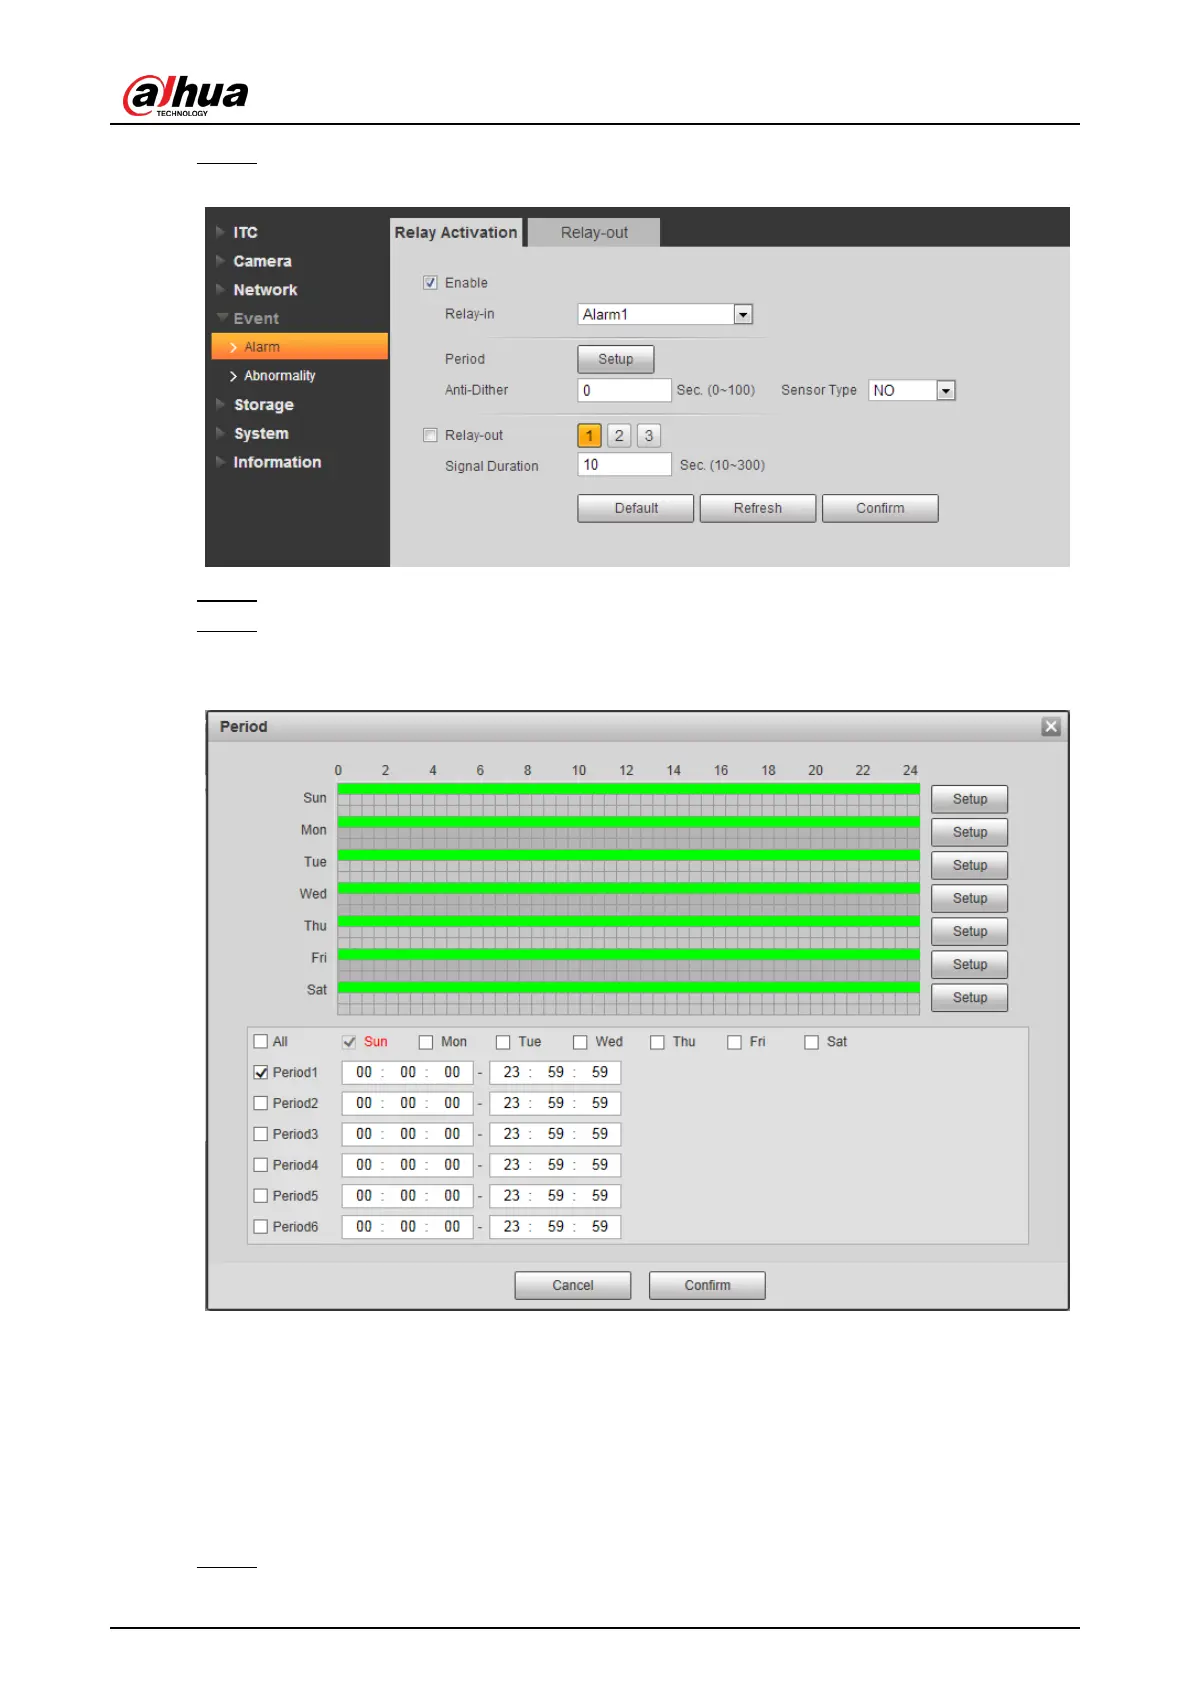Enable the Period3 checkbox
1191x1684 pixels.
click(261, 1134)
